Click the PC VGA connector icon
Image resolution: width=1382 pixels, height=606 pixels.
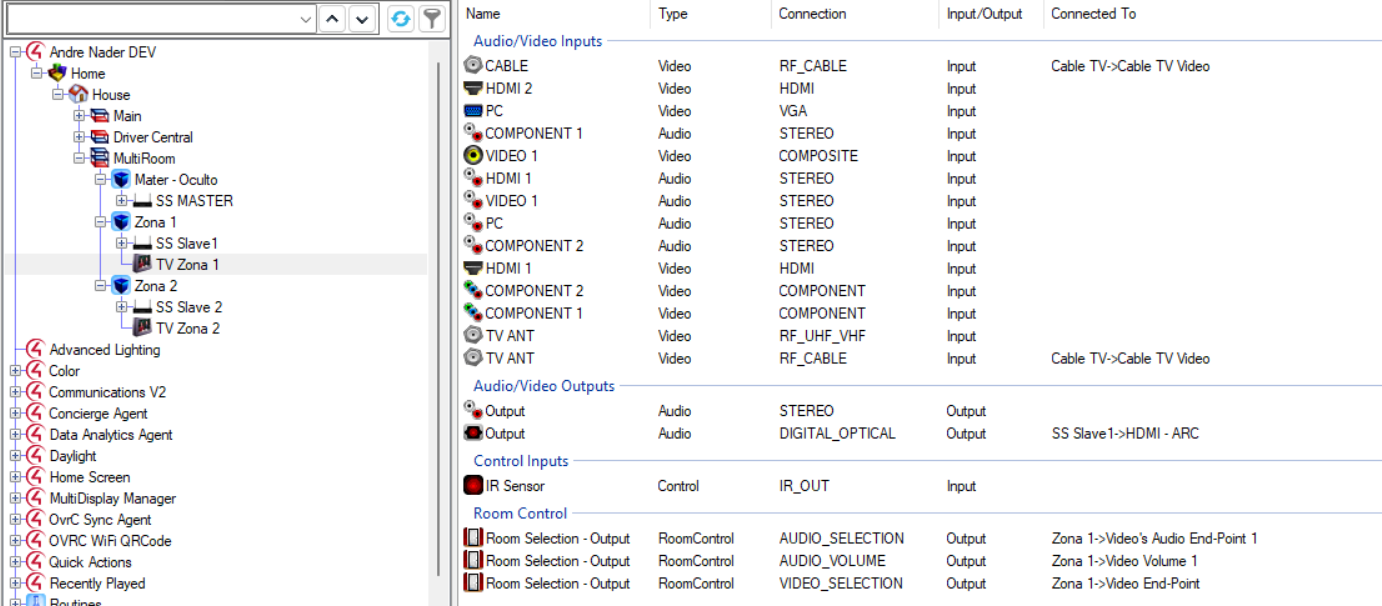click(474, 111)
